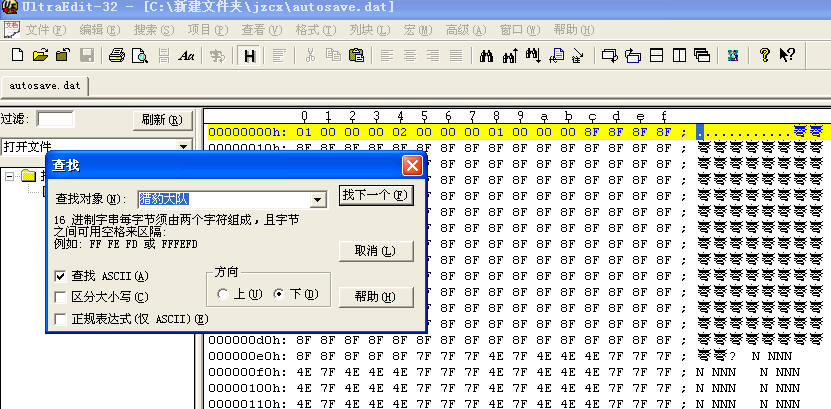
Task: Open a file using the folder icon
Action: point(40,55)
